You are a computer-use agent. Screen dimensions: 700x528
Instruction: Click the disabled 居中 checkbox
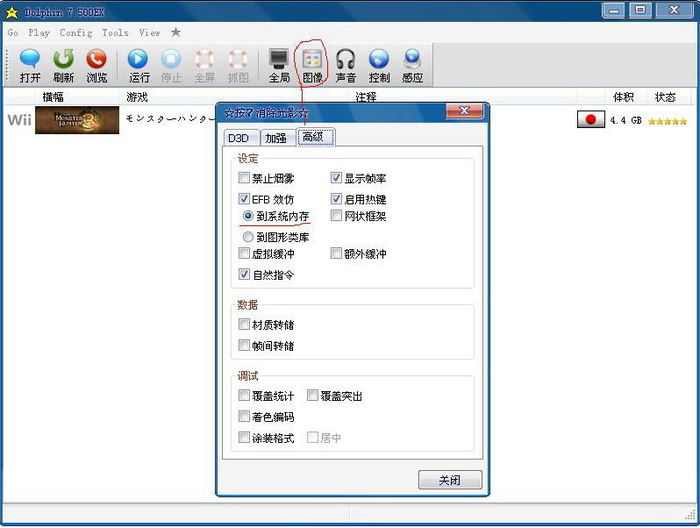[x=312, y=437]
